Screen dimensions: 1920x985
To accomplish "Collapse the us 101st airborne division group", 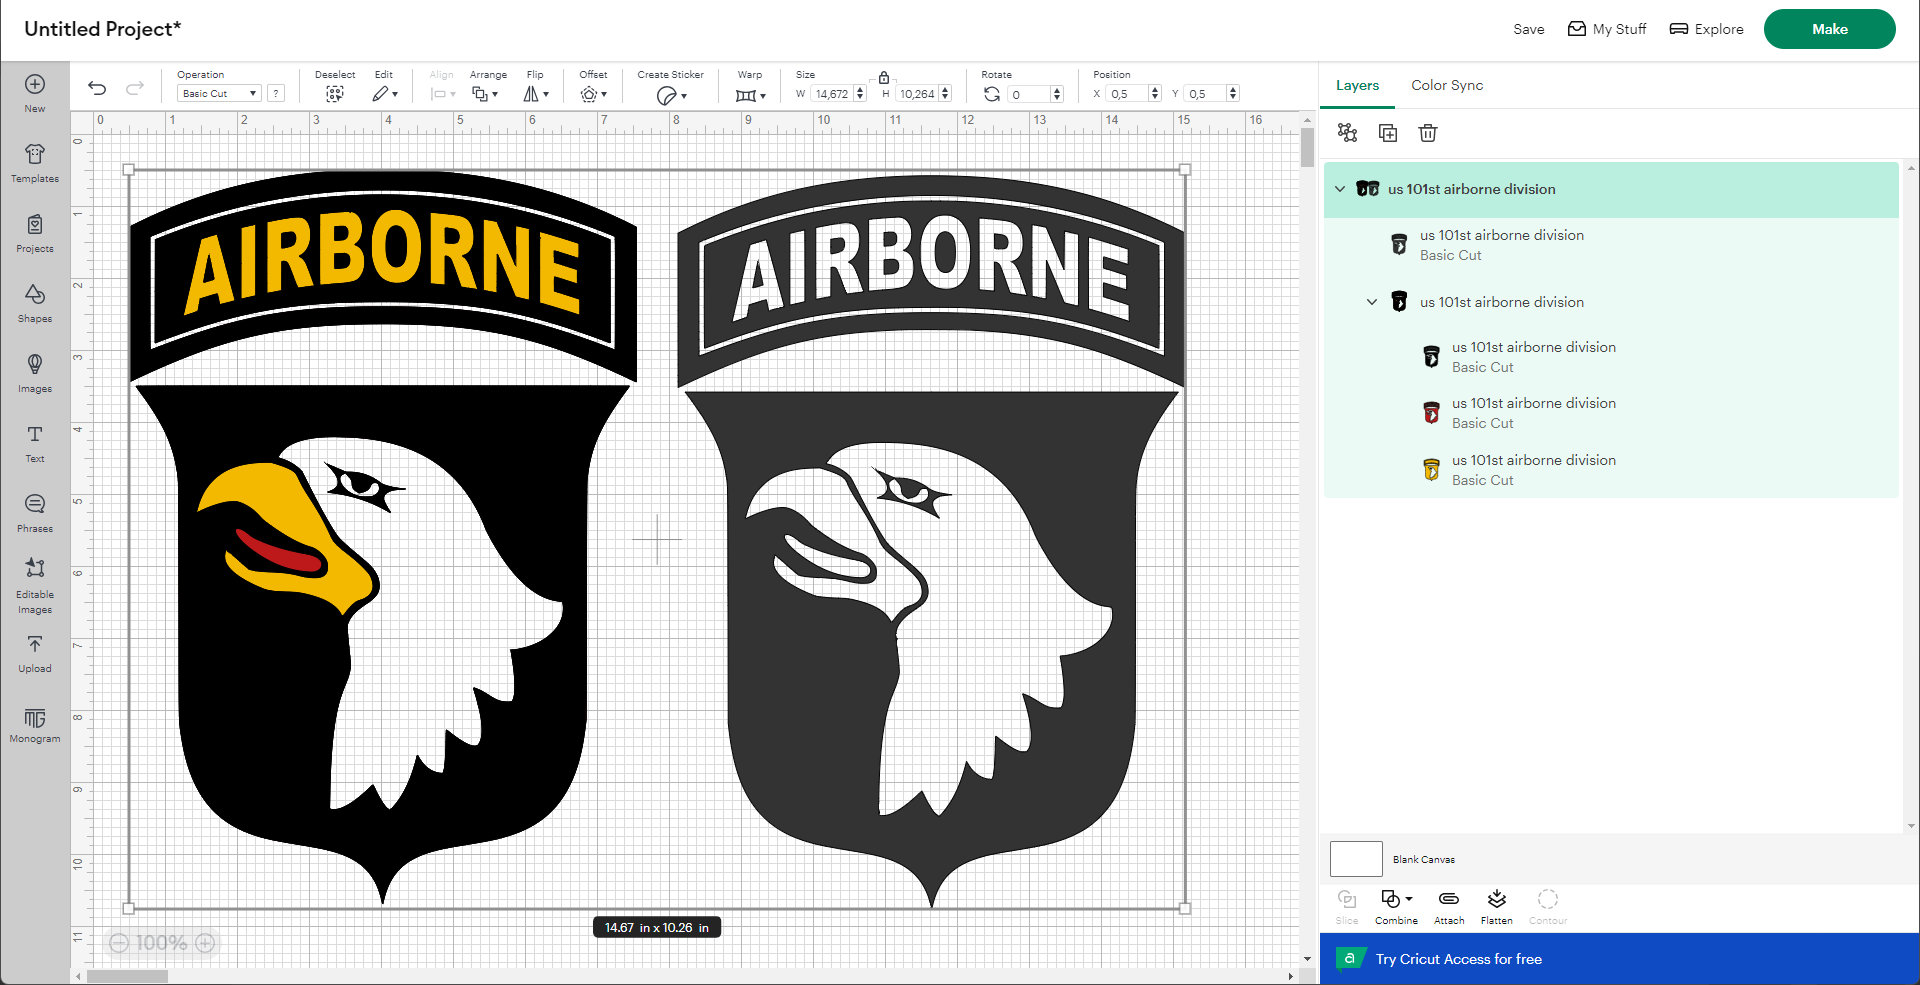I will 1340,189.
